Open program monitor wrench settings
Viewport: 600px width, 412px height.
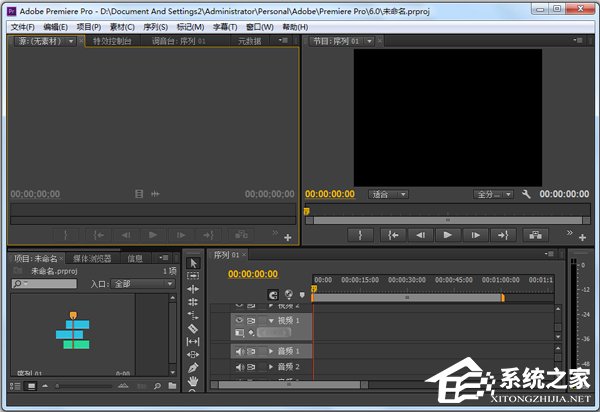click(x=526, y=194)
